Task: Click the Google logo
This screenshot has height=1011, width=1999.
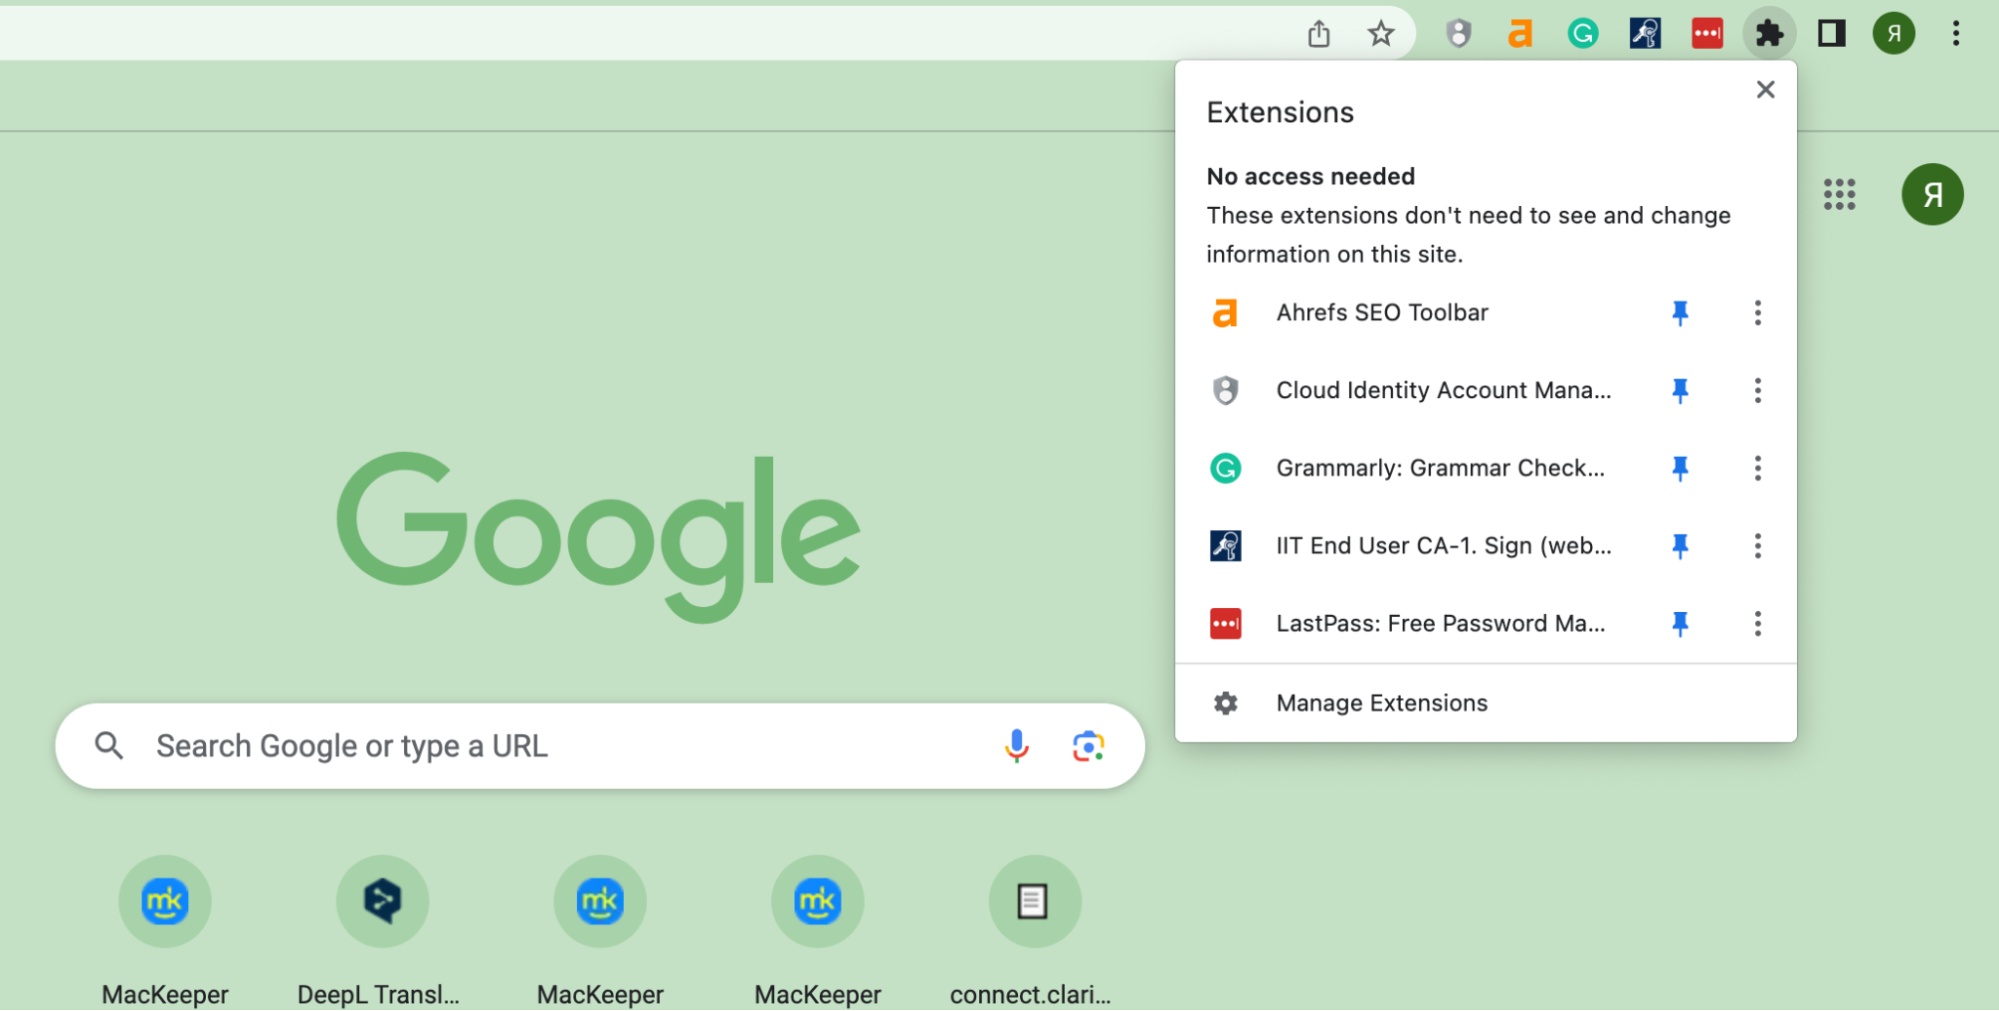Action: 598,537
